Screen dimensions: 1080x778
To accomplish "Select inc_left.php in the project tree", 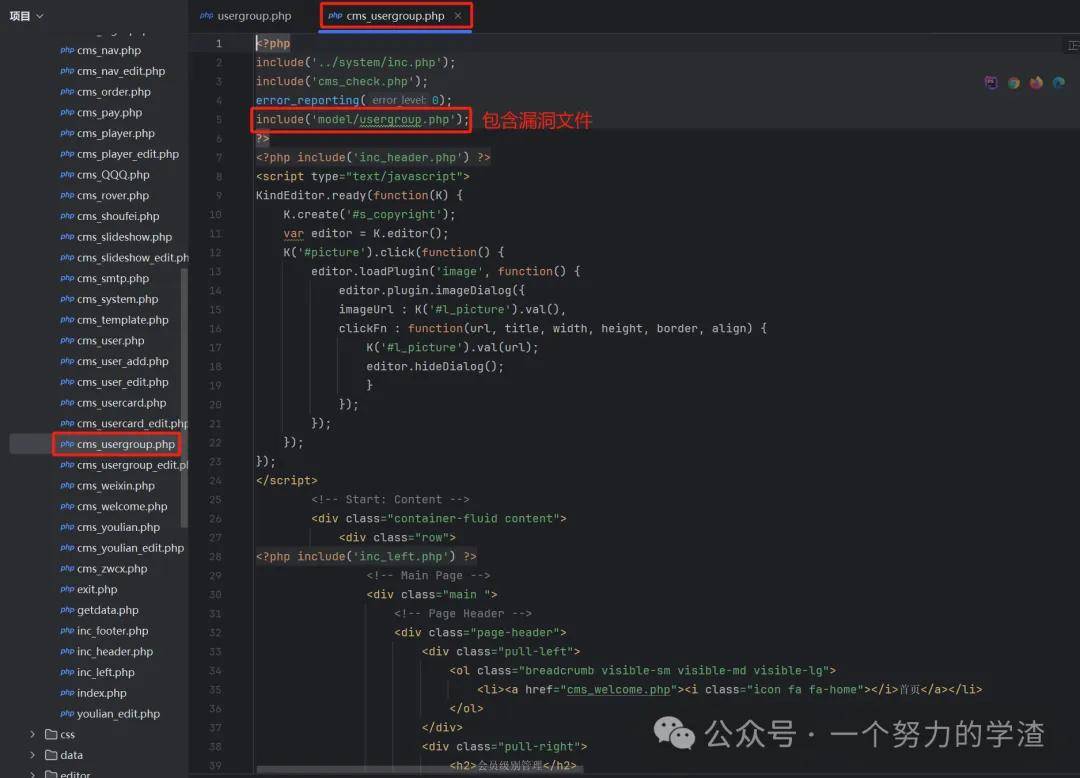I will pyautogui.click(x=97, y=672).
